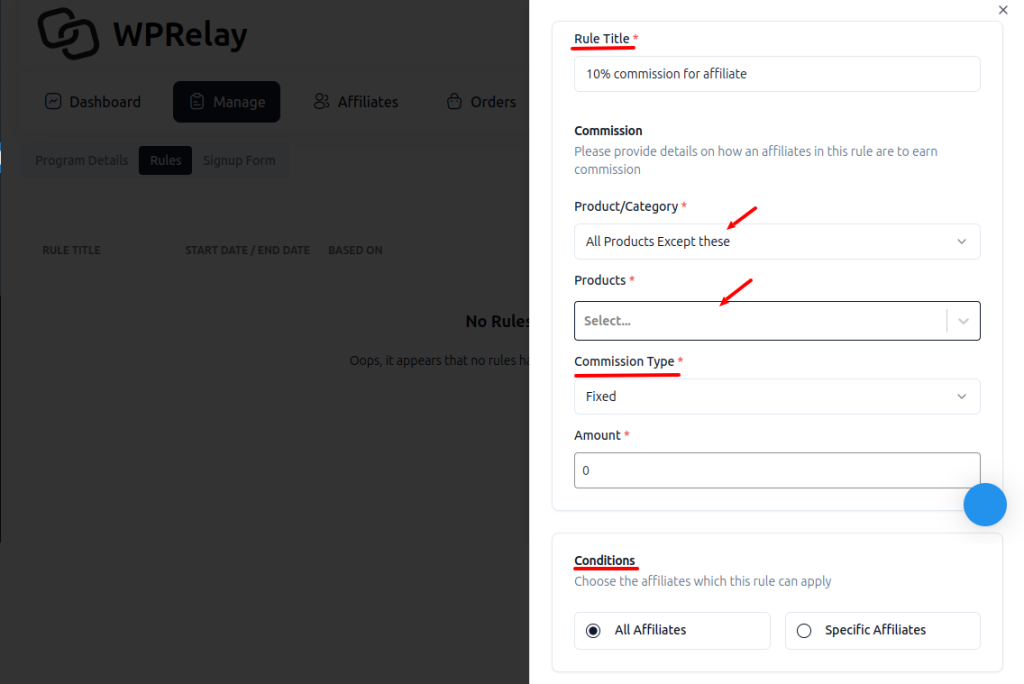The image size is (1024, 684).
Task: Click the blue floating circle button
Action: (985, 505)
